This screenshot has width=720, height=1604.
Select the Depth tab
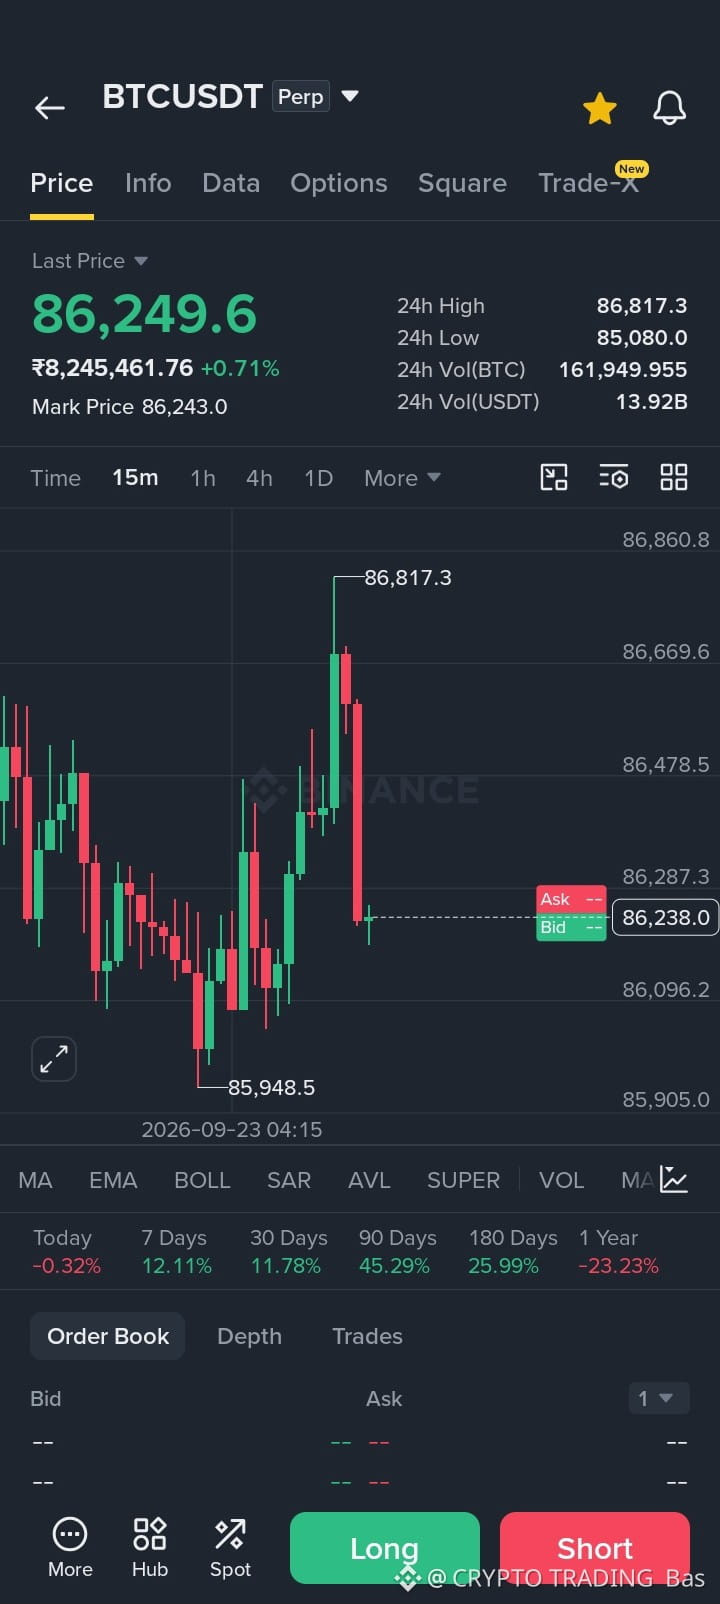pyautogui.click(x=249, y=1336)
